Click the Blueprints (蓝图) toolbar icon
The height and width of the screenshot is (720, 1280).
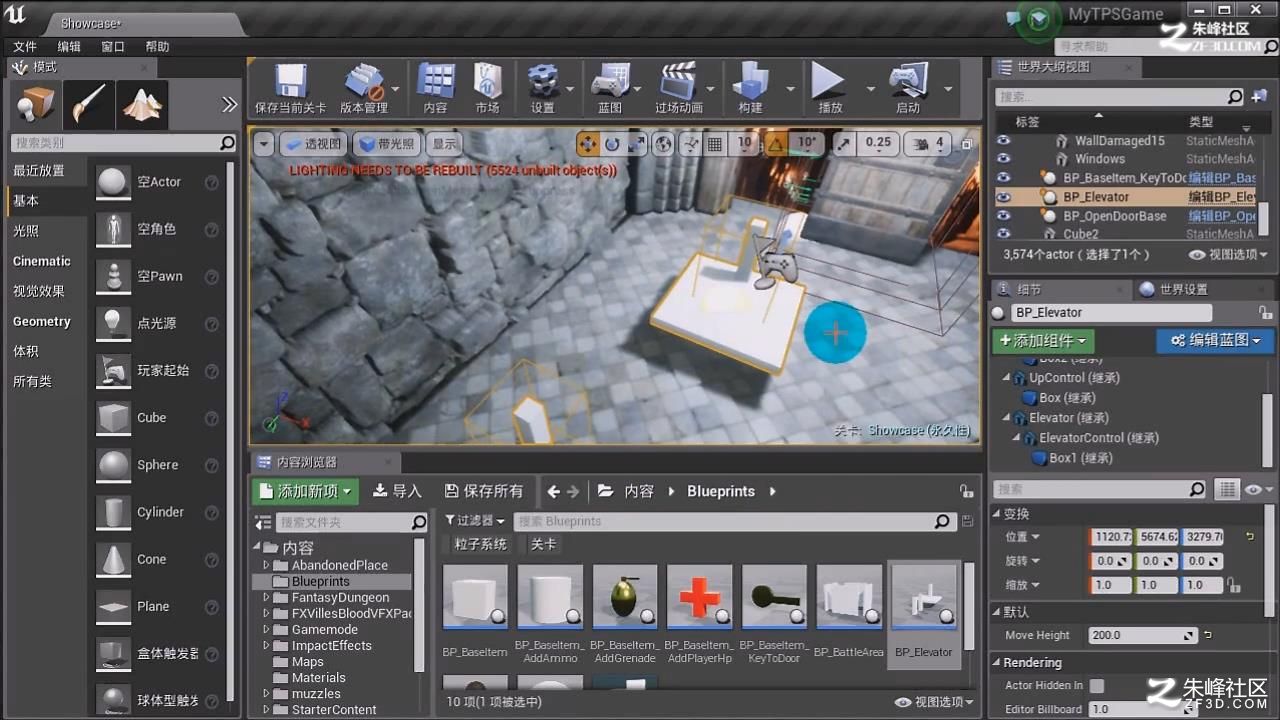coord(610,88)
